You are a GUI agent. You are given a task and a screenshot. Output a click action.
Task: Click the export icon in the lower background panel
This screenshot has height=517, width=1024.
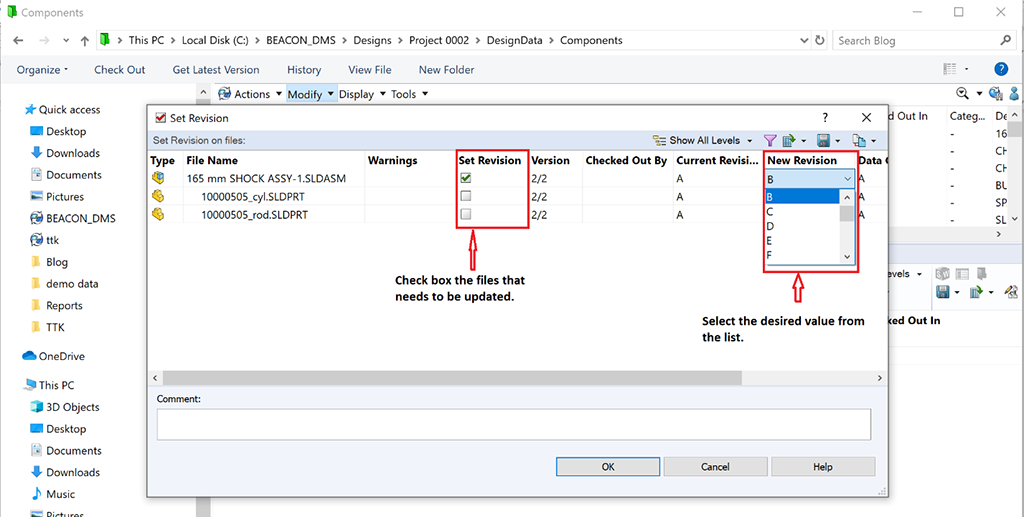[x=976, y=292]
